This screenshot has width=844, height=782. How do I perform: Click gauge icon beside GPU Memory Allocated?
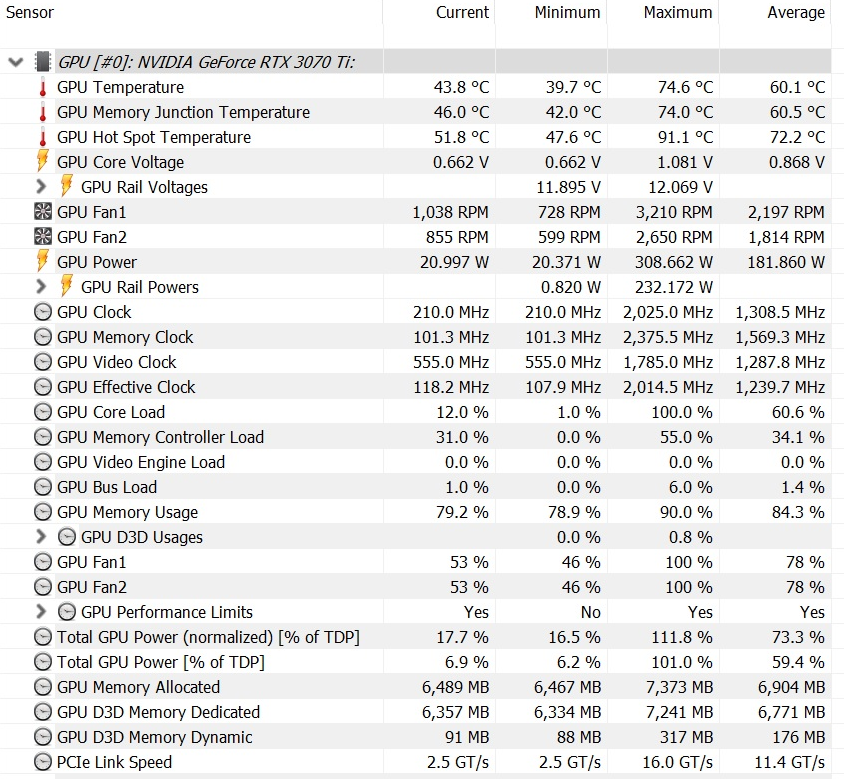pos(43,687)
